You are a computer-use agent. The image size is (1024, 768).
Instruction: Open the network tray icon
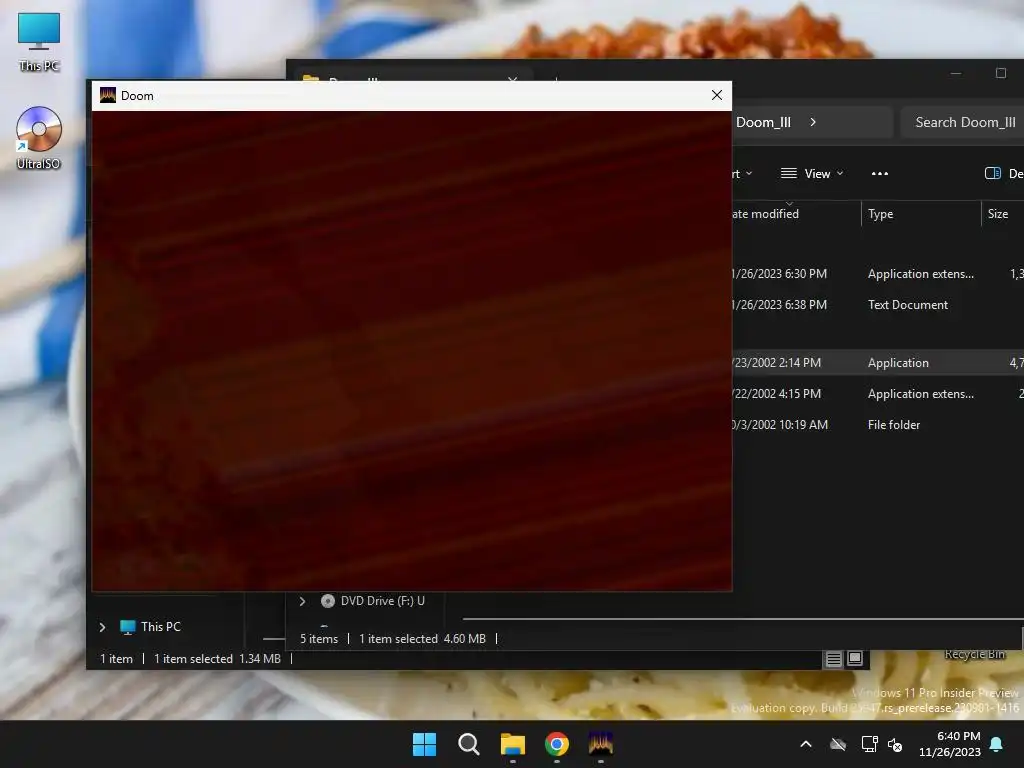[x=869, y=744]
